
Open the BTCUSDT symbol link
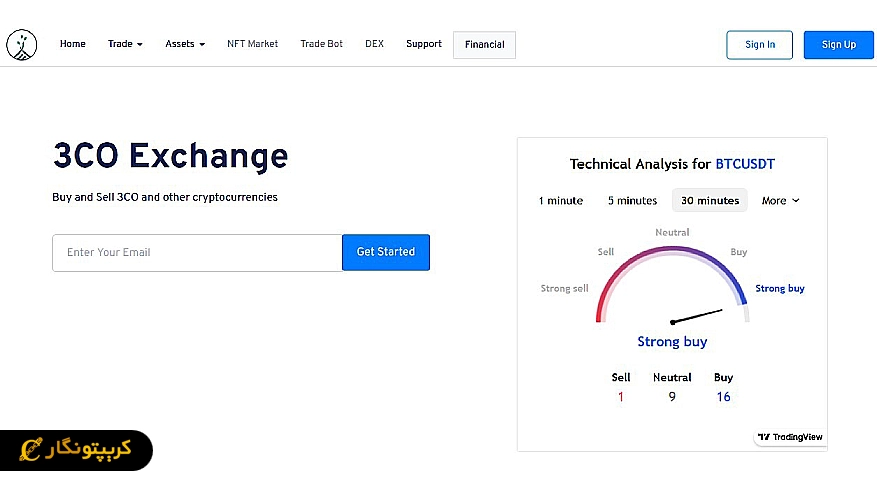click(x=745, y=164)
